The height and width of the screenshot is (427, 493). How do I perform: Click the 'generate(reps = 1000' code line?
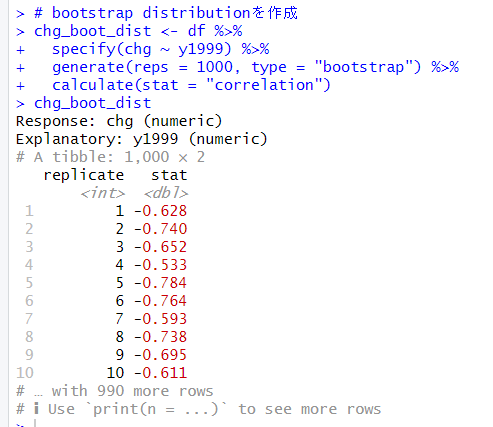tap(255, 67)
